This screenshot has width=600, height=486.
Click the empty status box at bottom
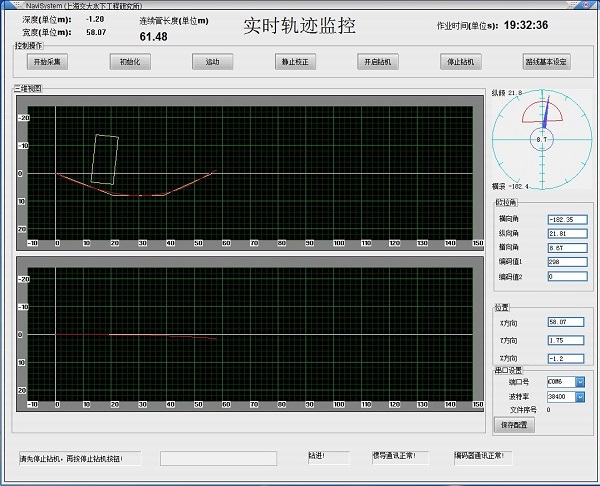tap(218, 458)
